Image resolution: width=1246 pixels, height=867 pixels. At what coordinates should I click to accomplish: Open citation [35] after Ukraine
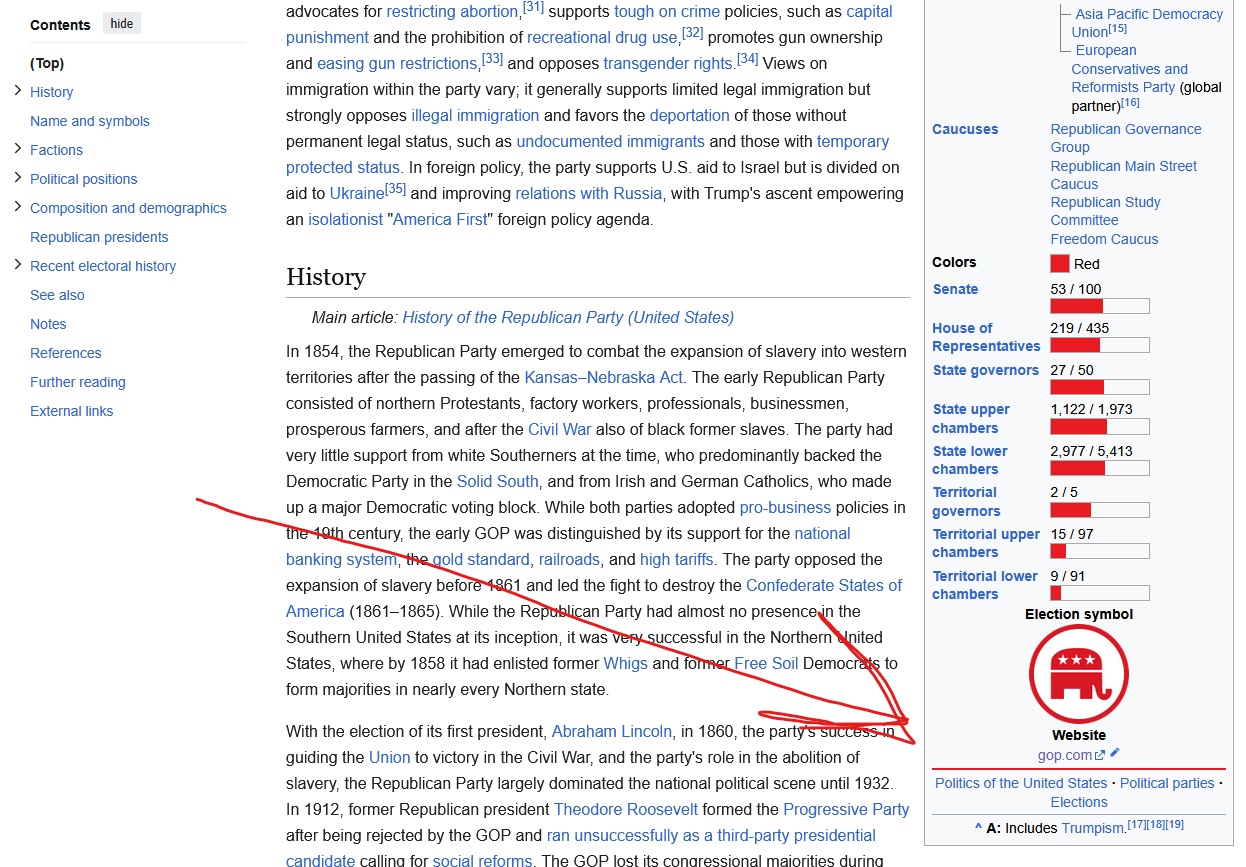[x=396, y=188]
